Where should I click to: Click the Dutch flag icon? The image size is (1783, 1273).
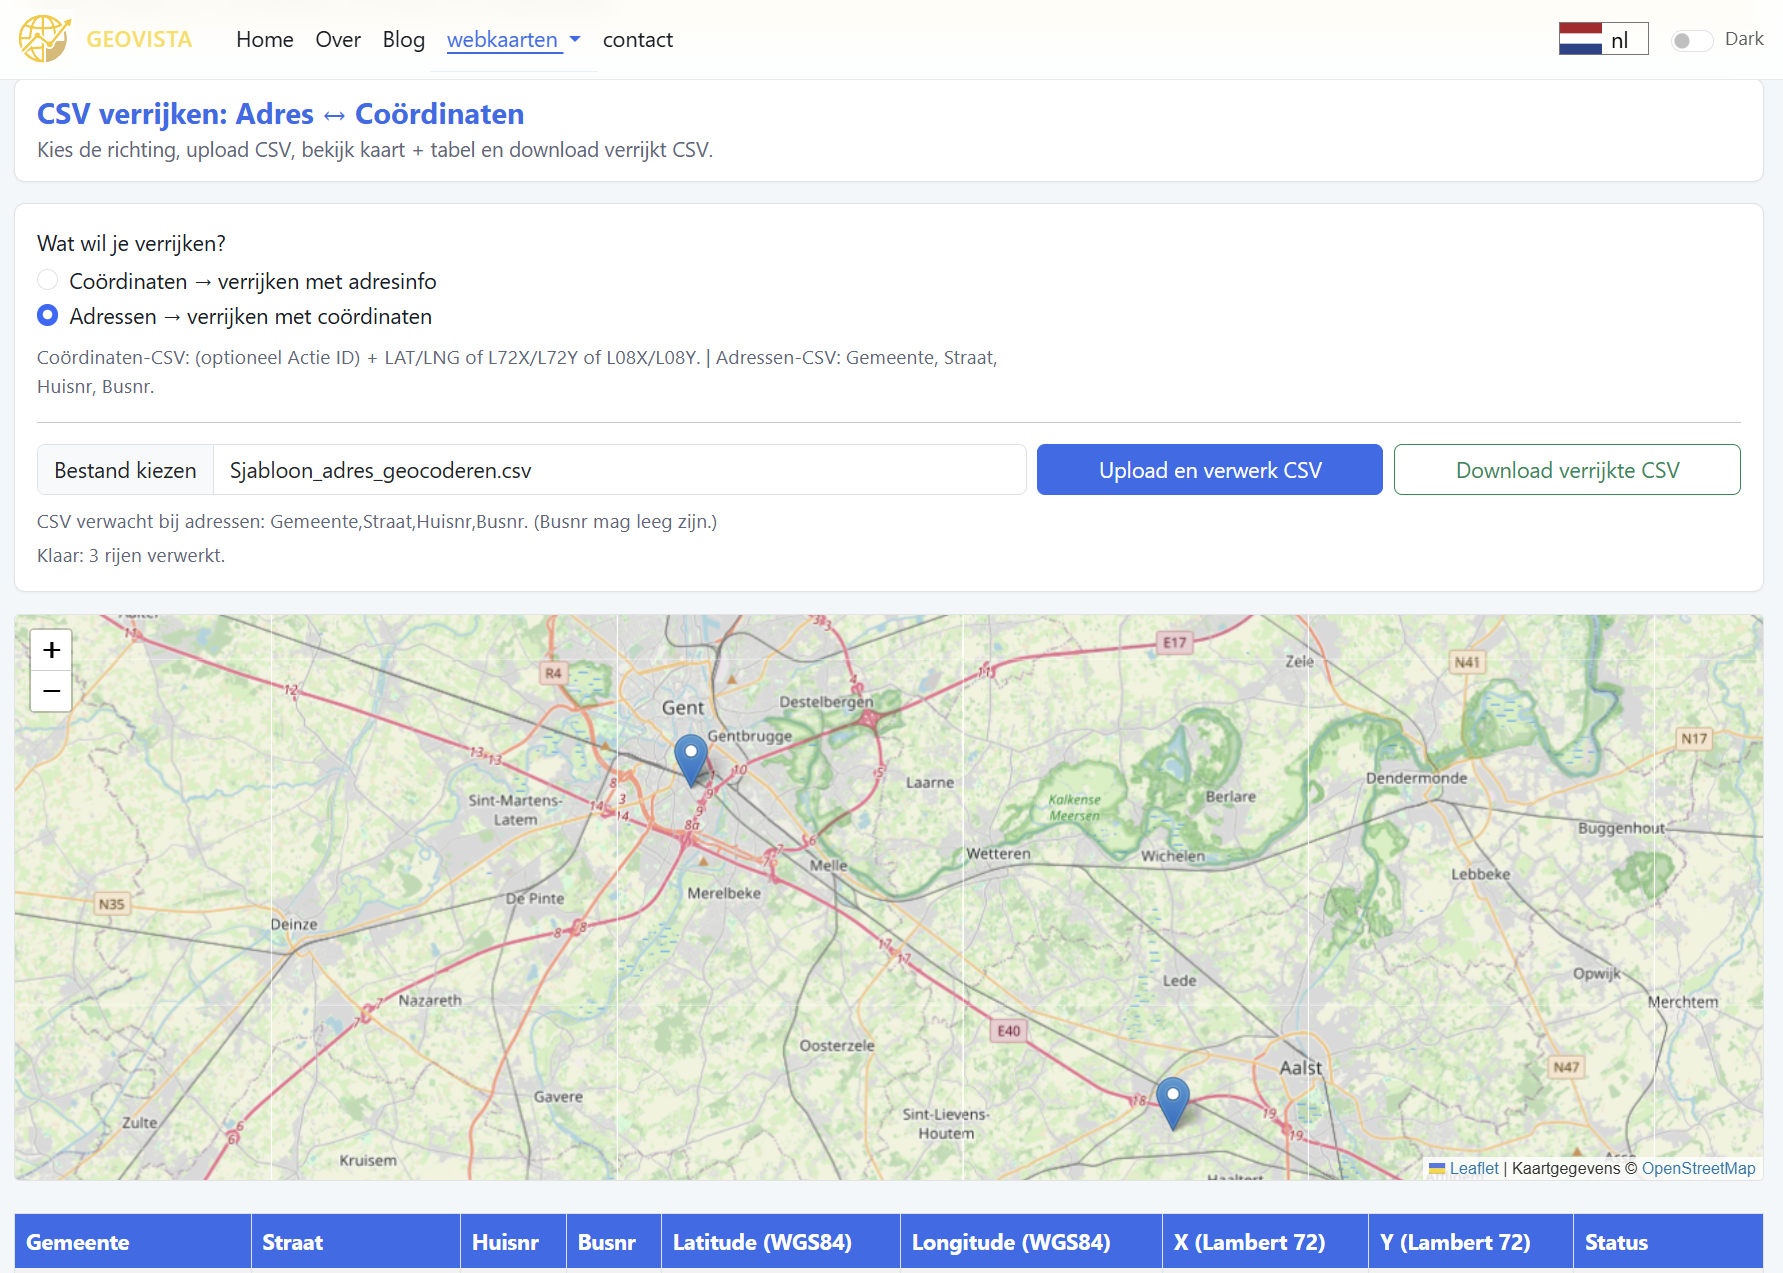(x=1580, y=39)
